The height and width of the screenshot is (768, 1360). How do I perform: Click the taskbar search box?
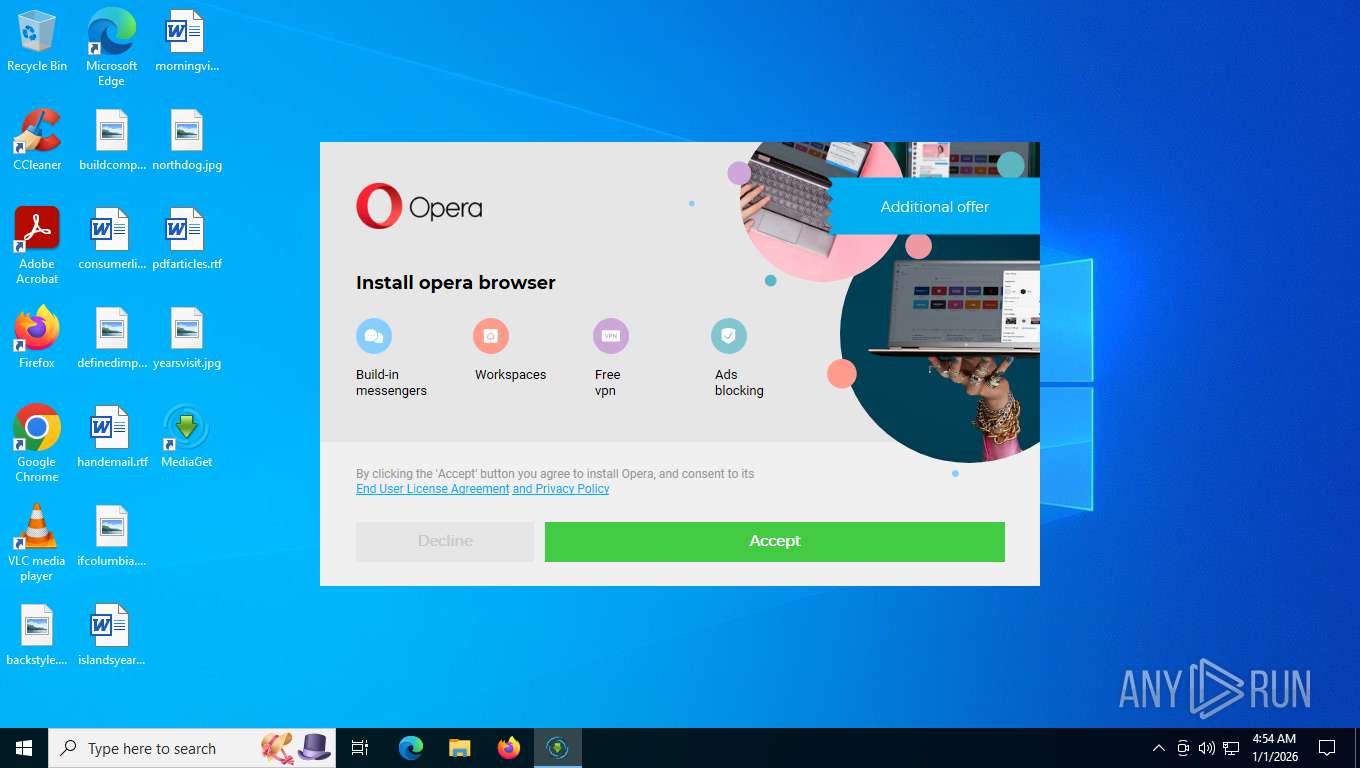(x=192, y=748)
